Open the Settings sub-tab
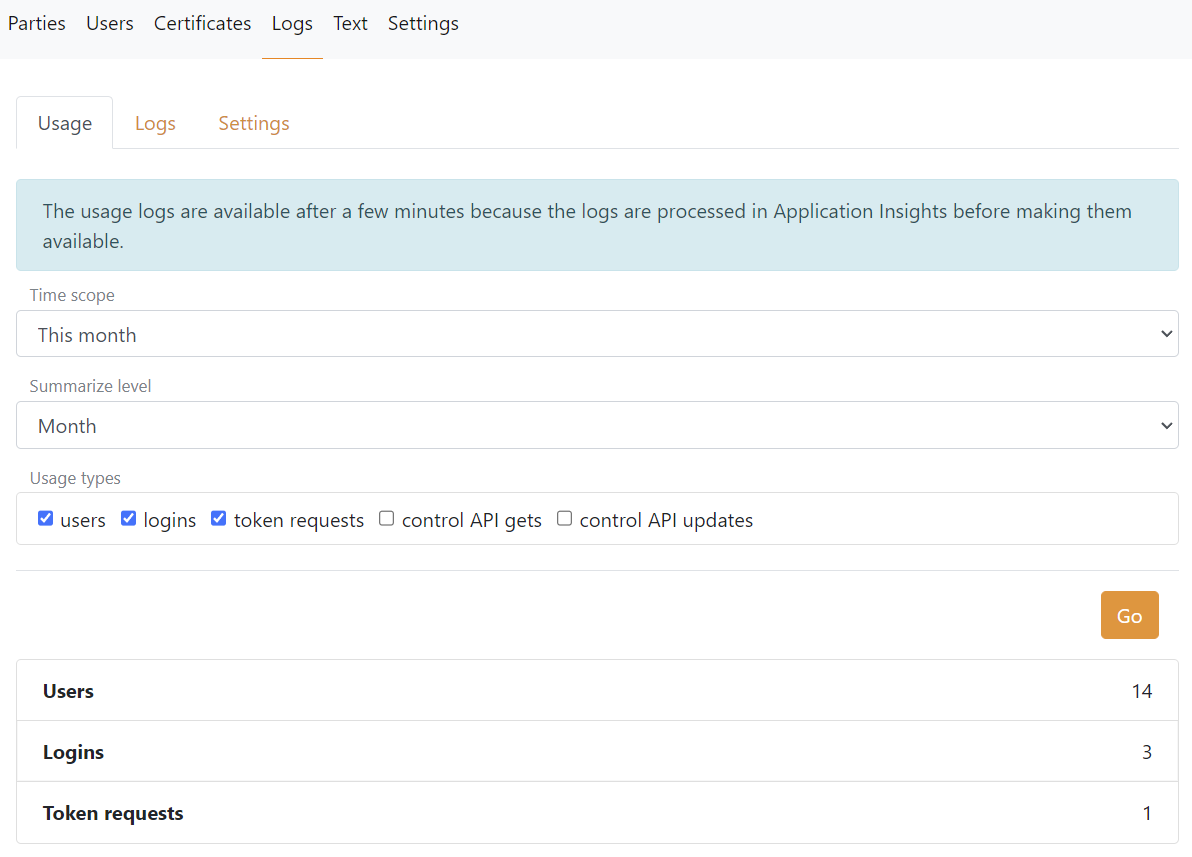Screen dimensions: 1192x857 [253, 122]
